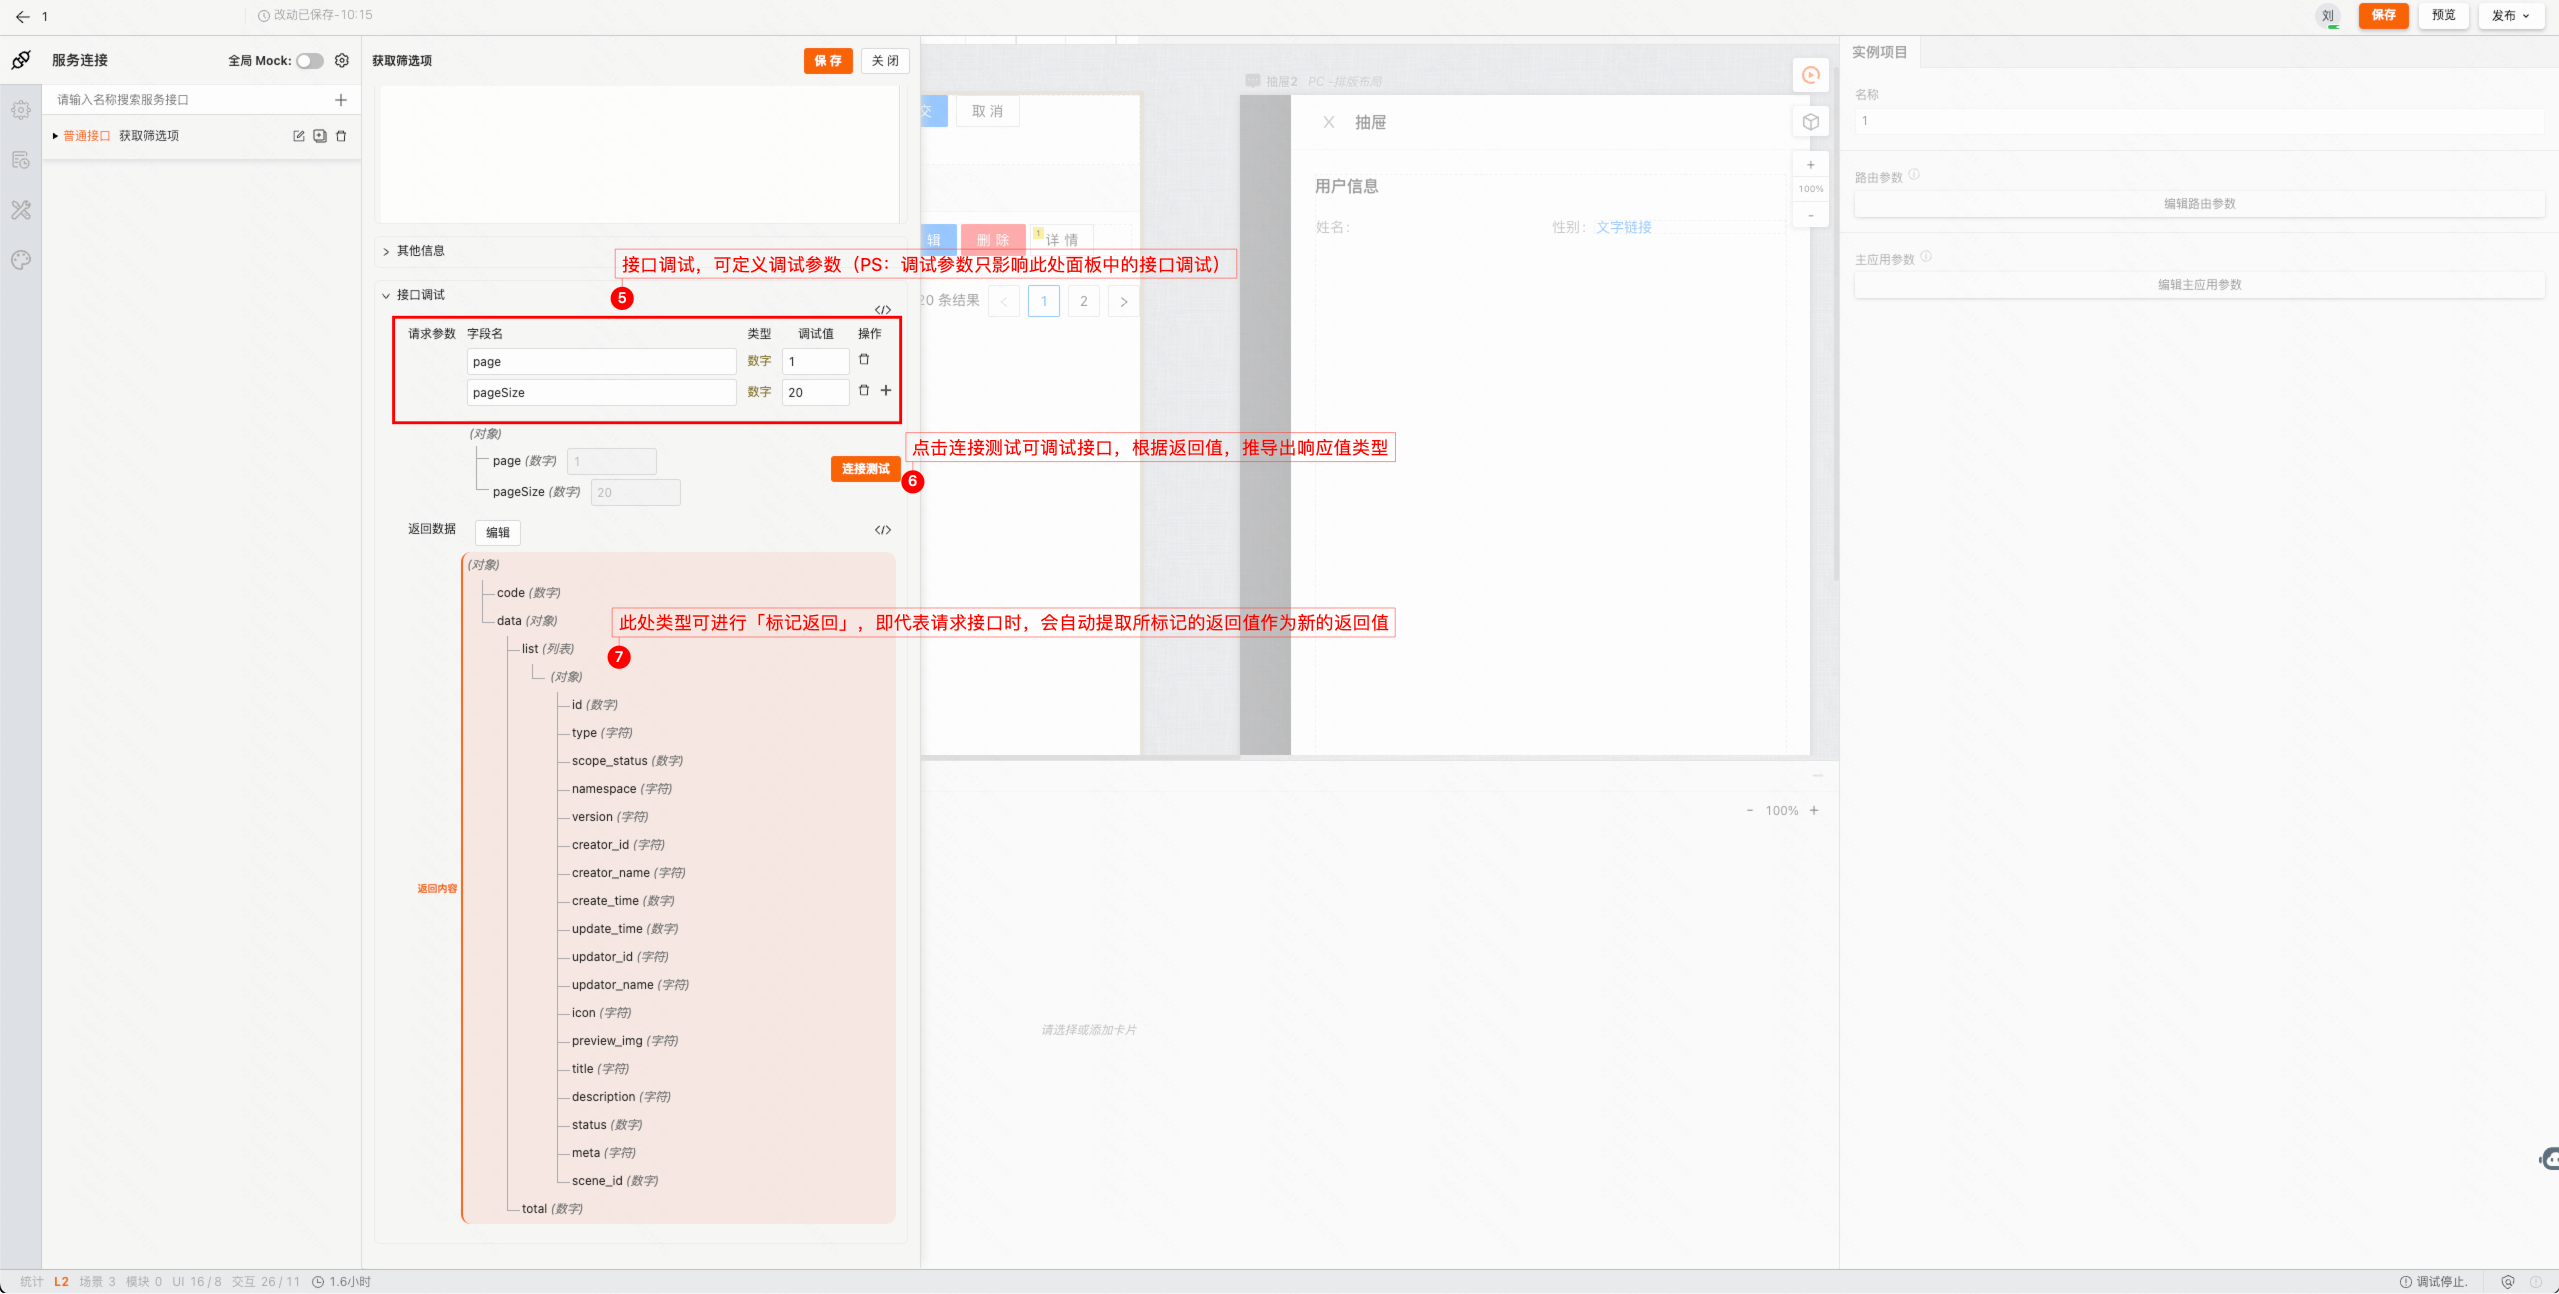Click 编辑路由参数 button
The width and height of the screenshot is (2559, 1294).
pos(2199,204)
